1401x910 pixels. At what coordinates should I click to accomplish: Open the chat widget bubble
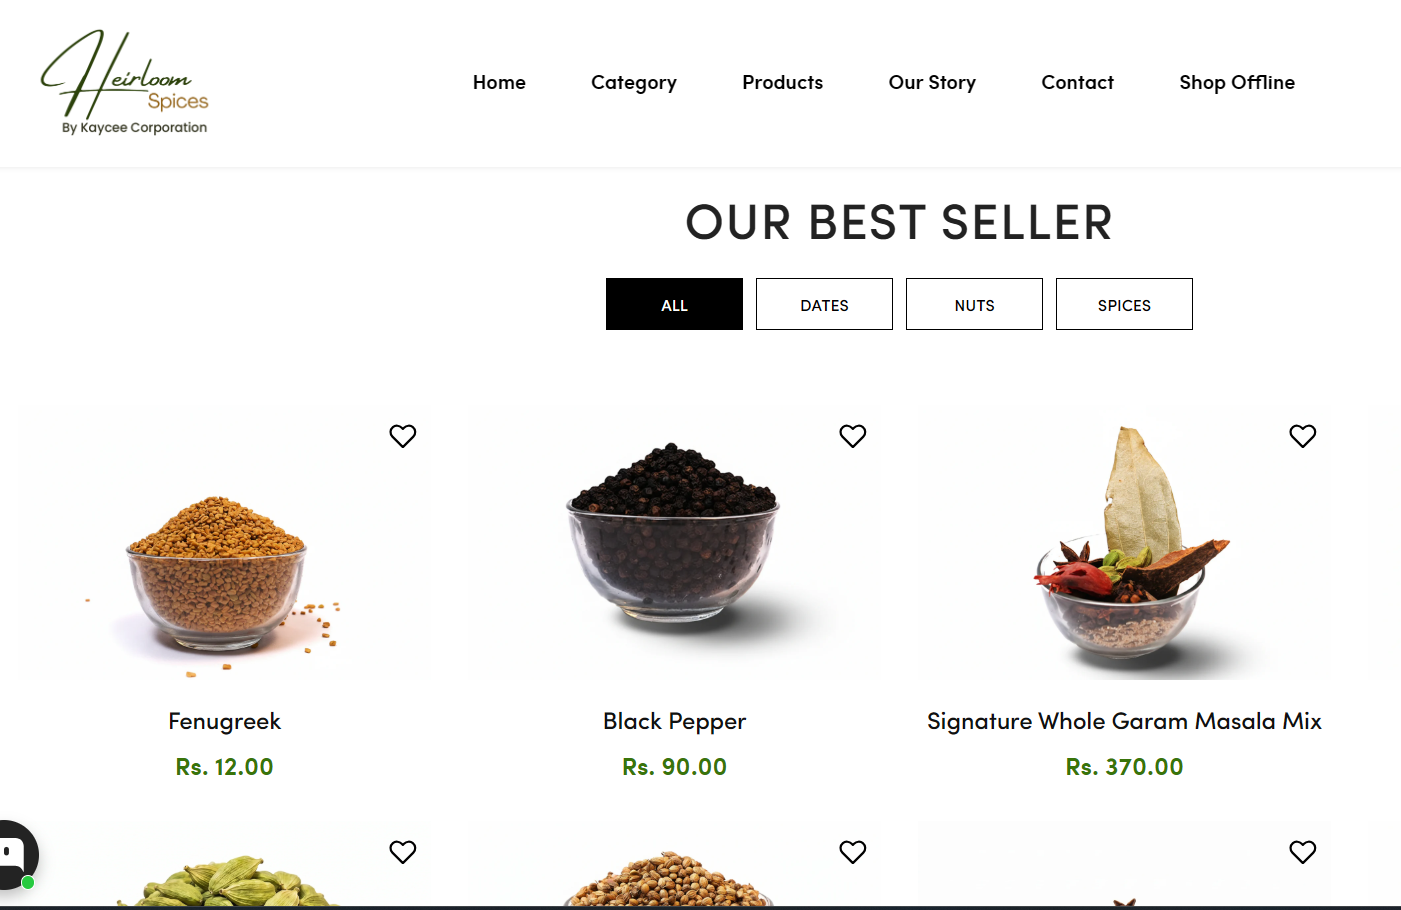[x=15, y=855]
